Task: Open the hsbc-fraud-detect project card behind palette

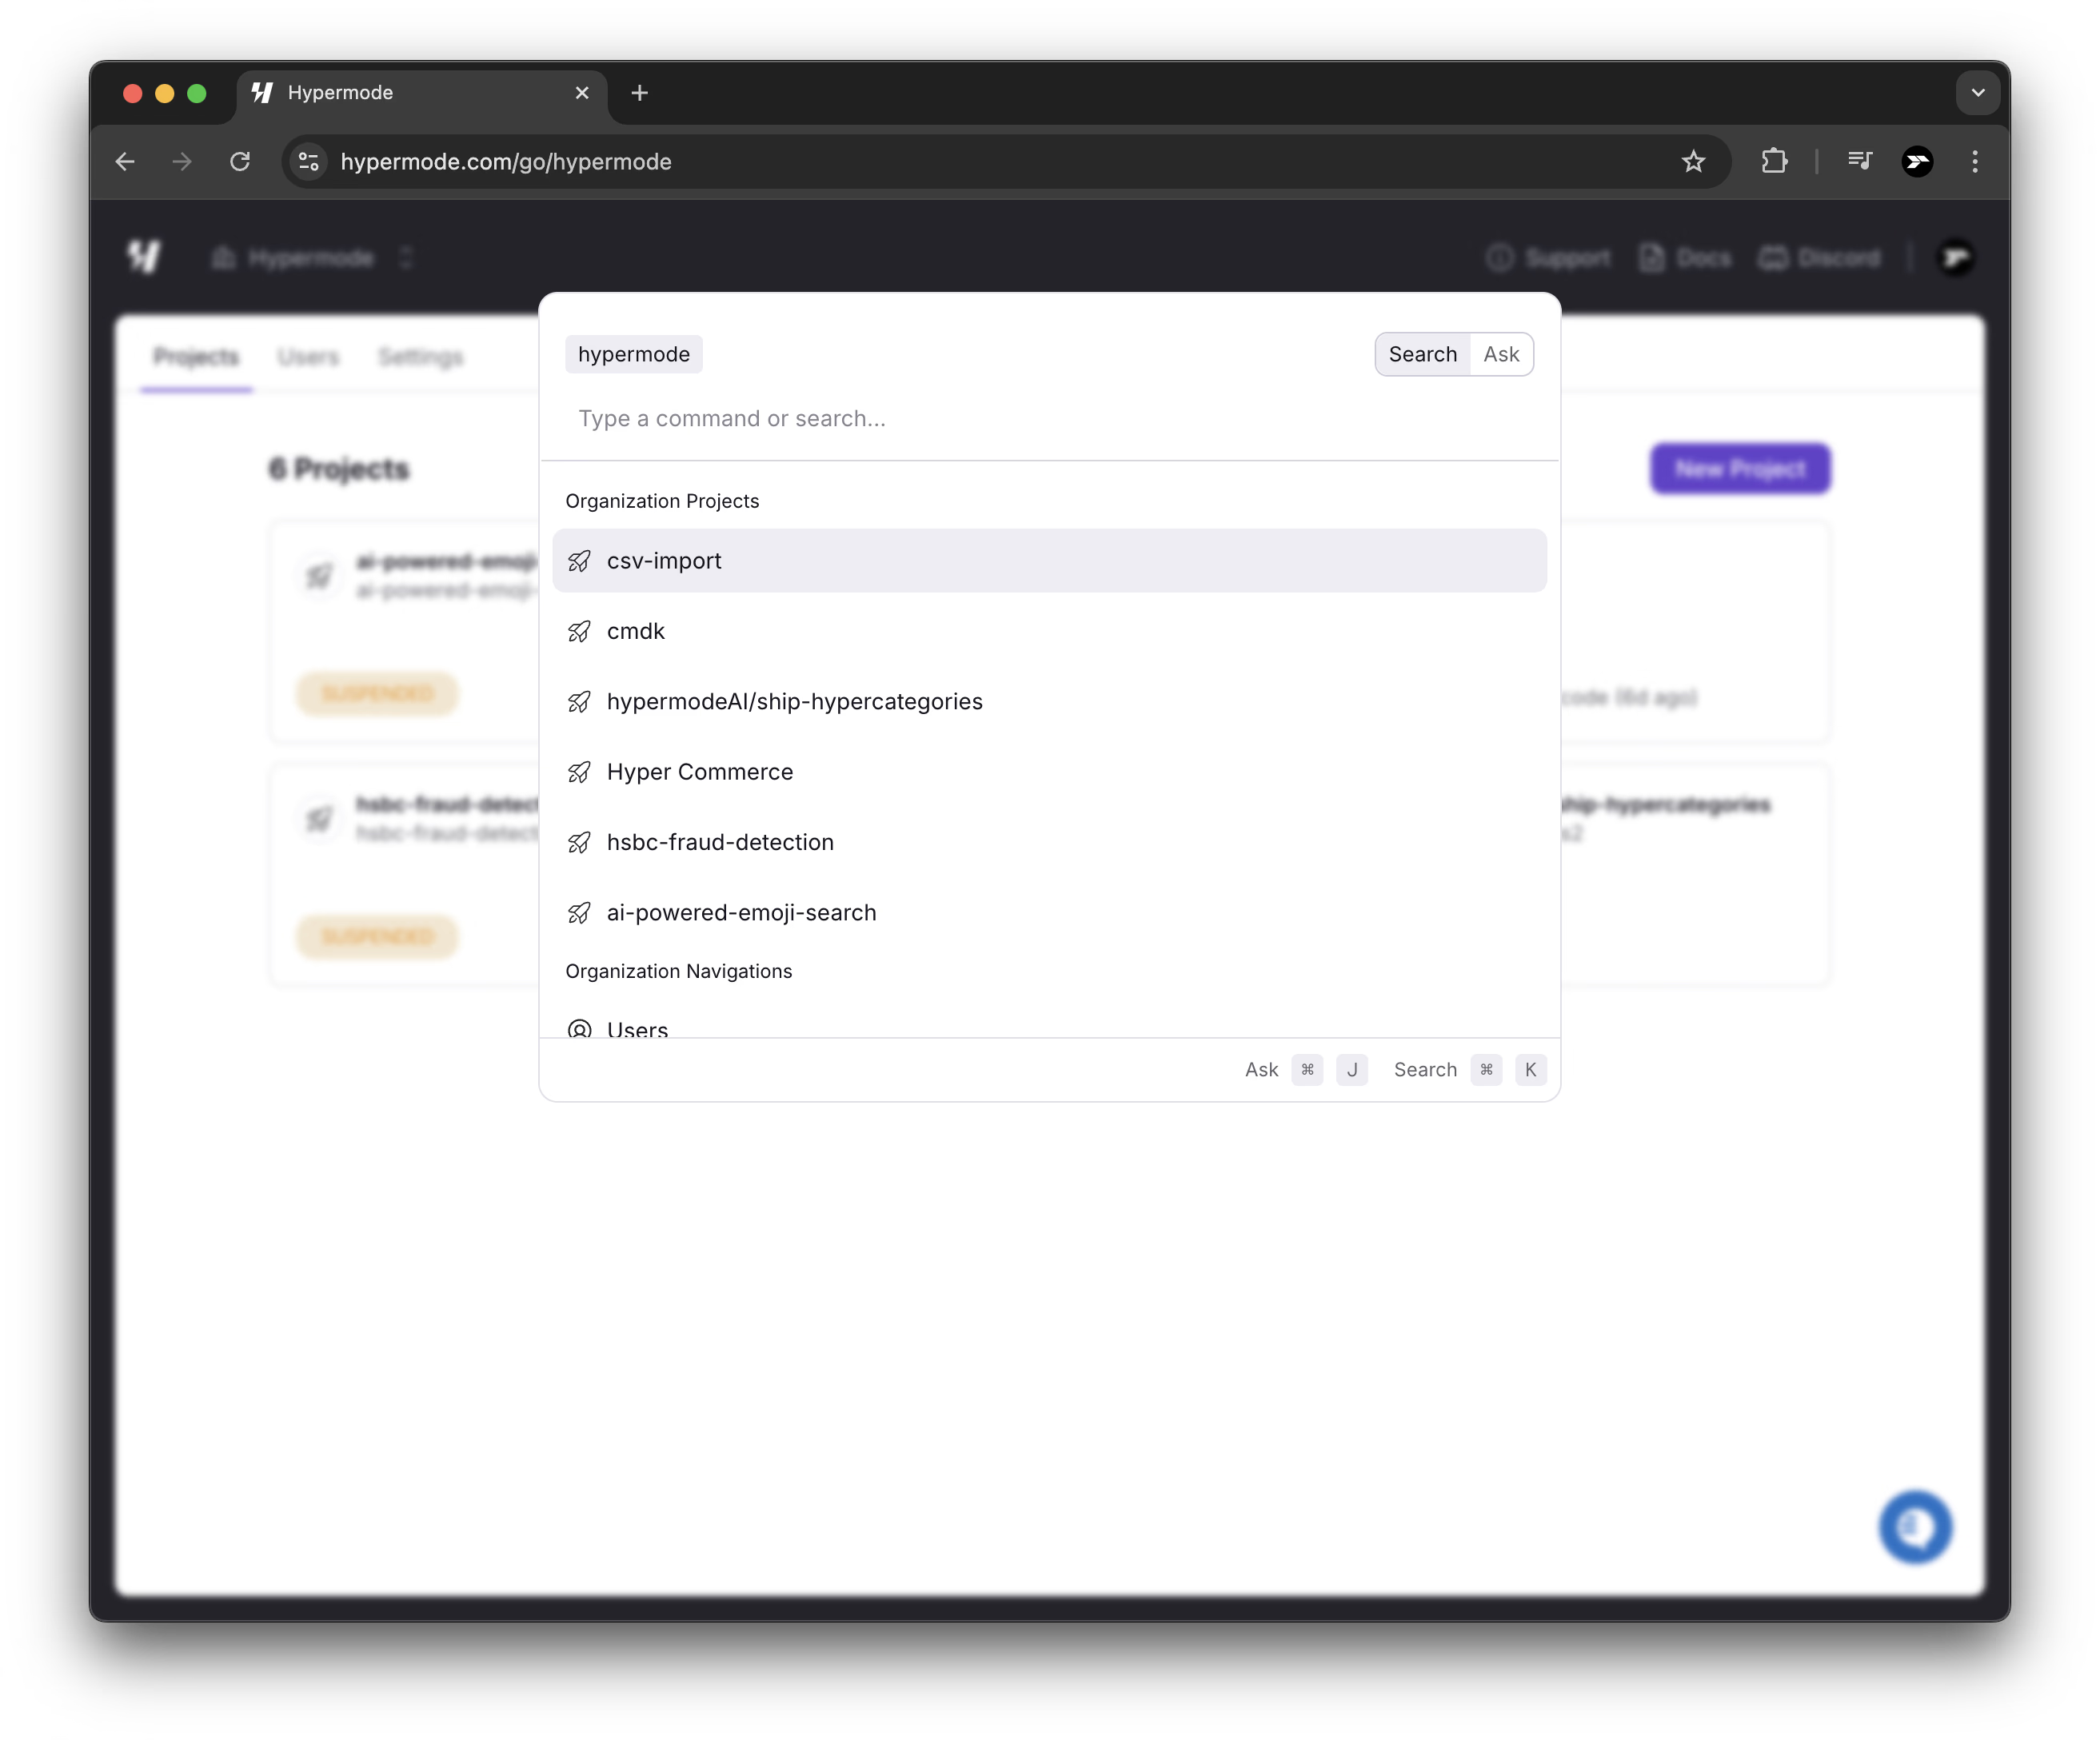Action: point(405,874)
